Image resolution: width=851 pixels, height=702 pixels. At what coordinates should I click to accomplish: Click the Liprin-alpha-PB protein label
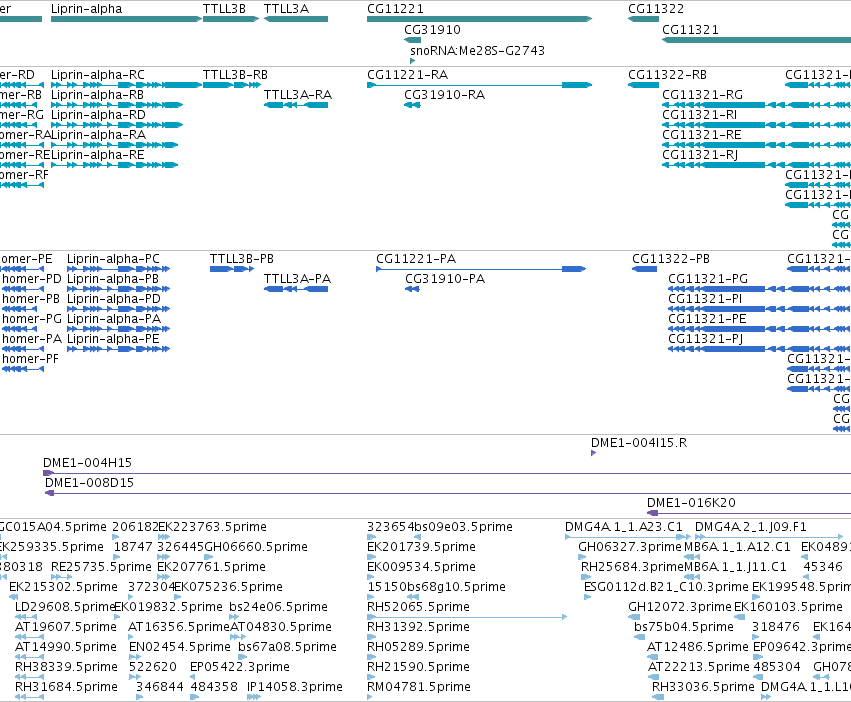(x=112, y=279)
